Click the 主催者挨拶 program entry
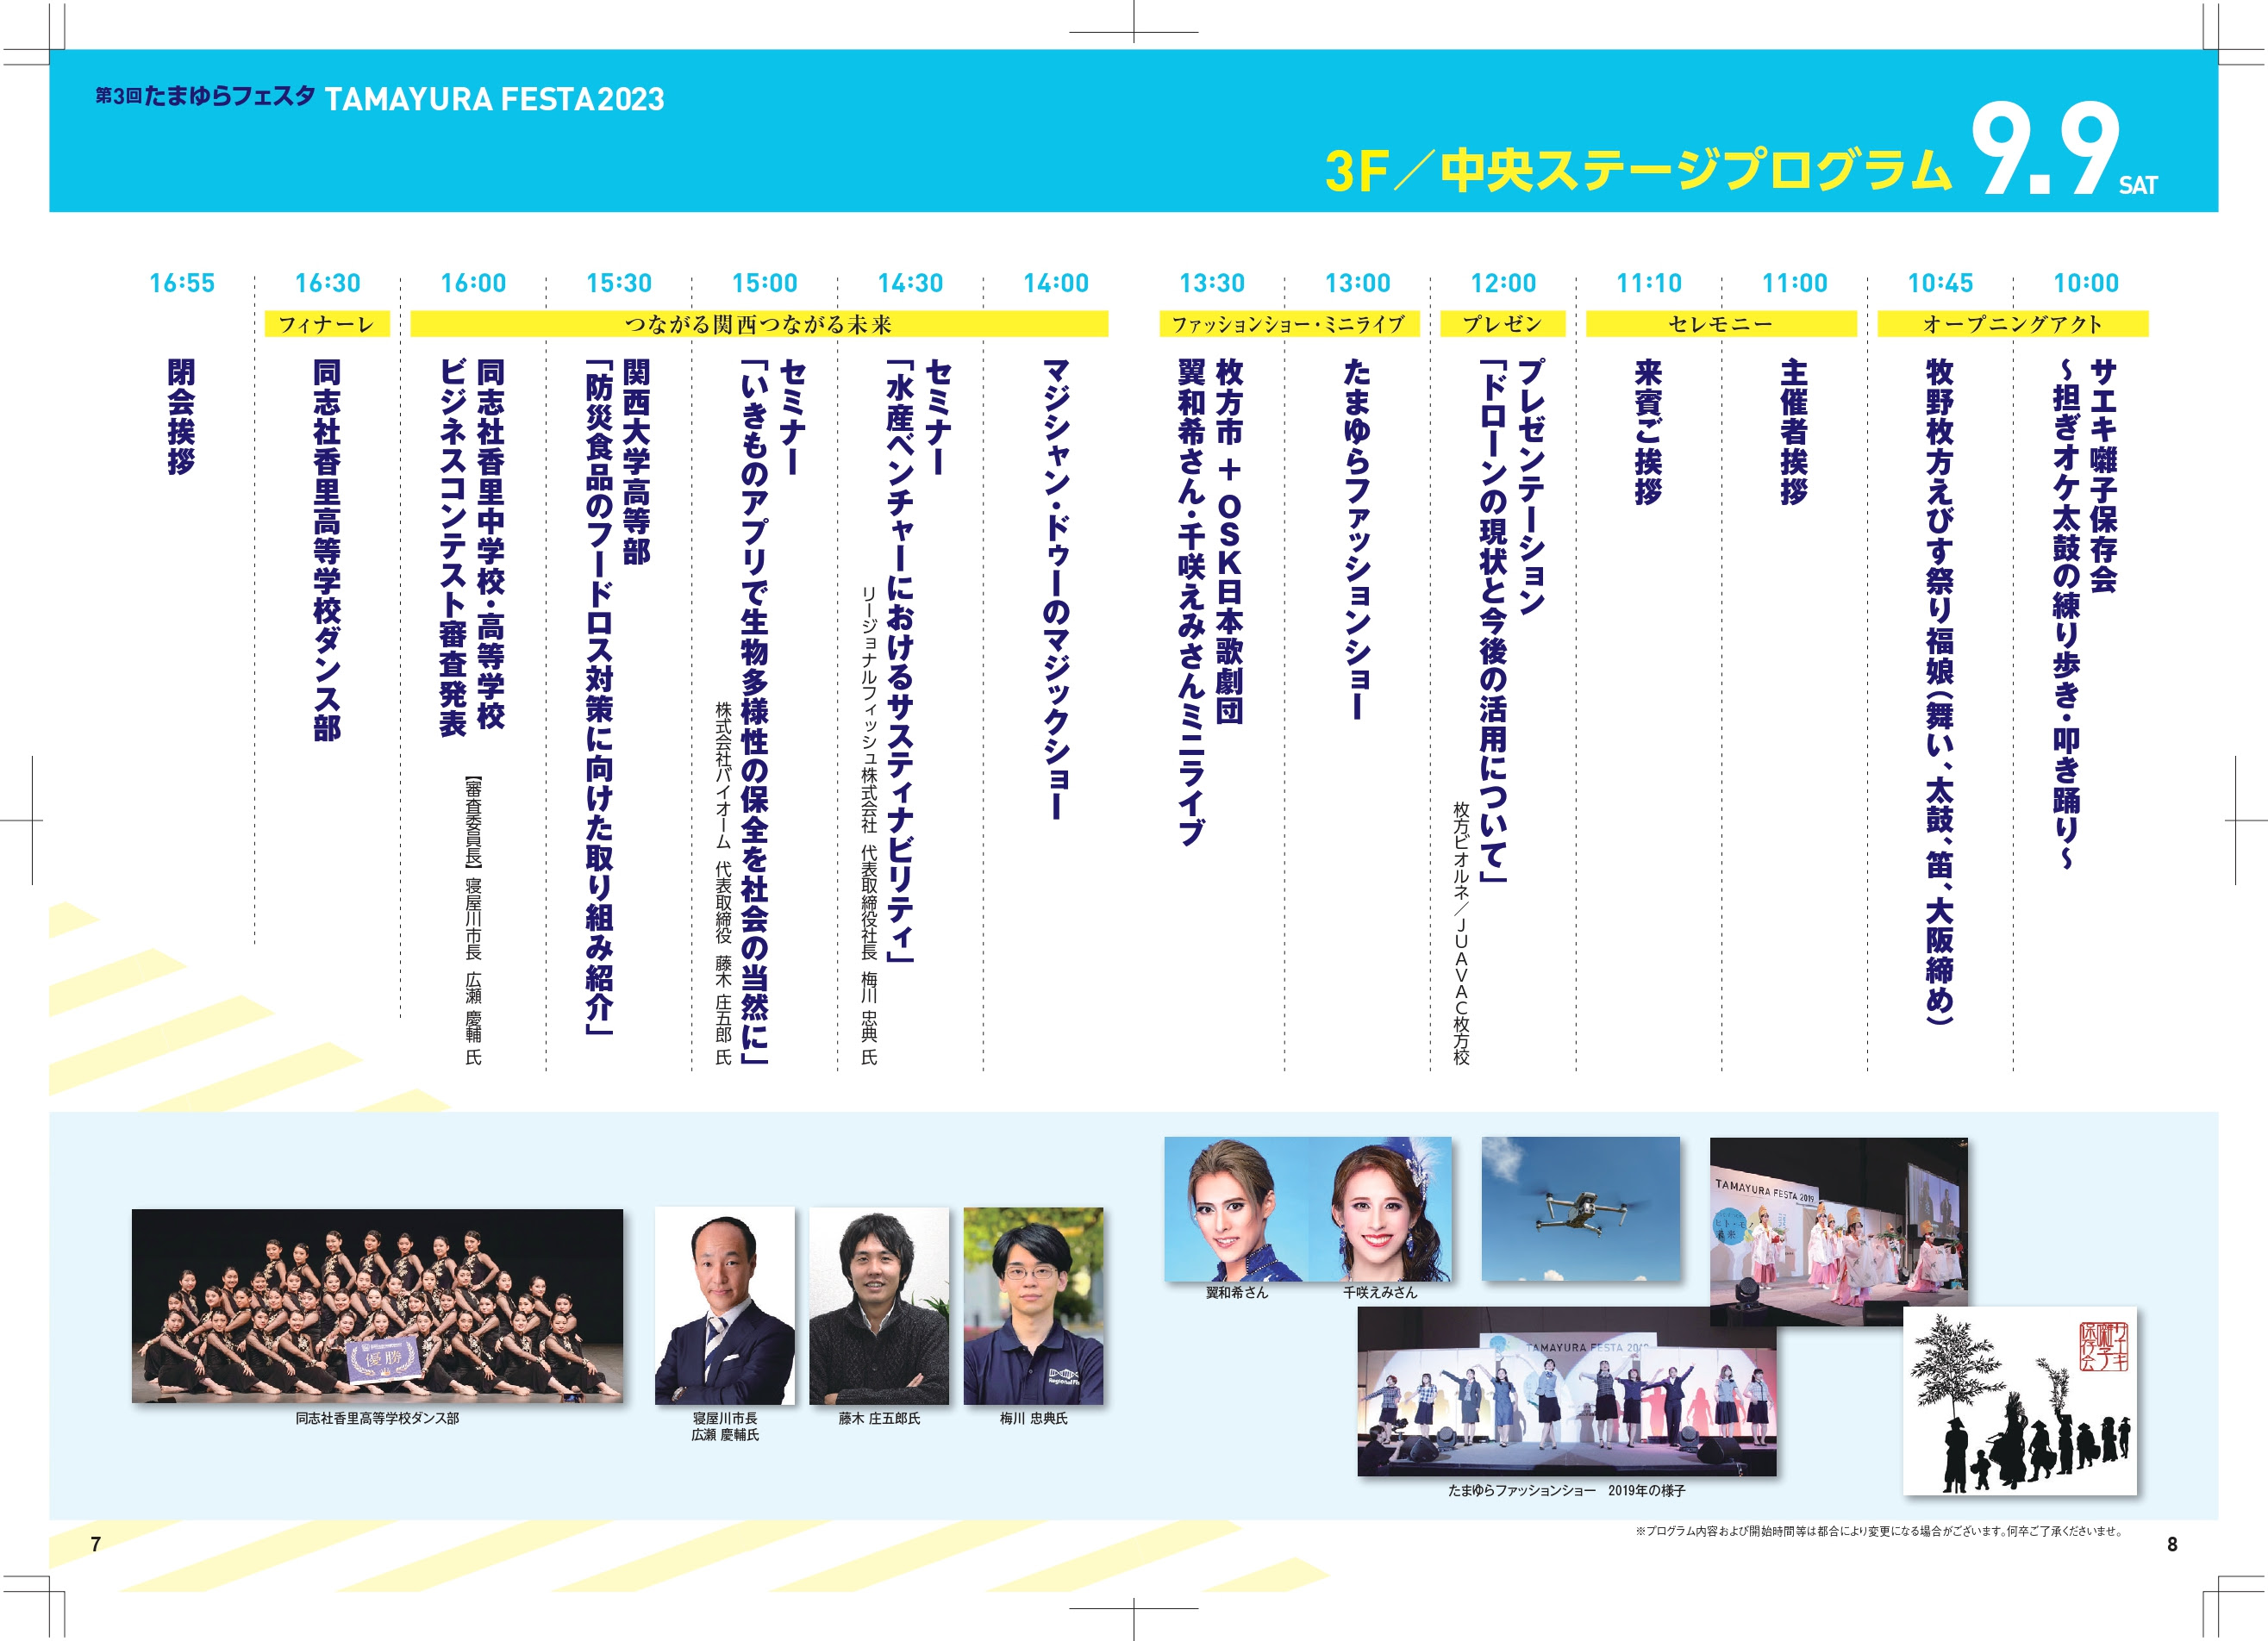 tap(1794, 432)
